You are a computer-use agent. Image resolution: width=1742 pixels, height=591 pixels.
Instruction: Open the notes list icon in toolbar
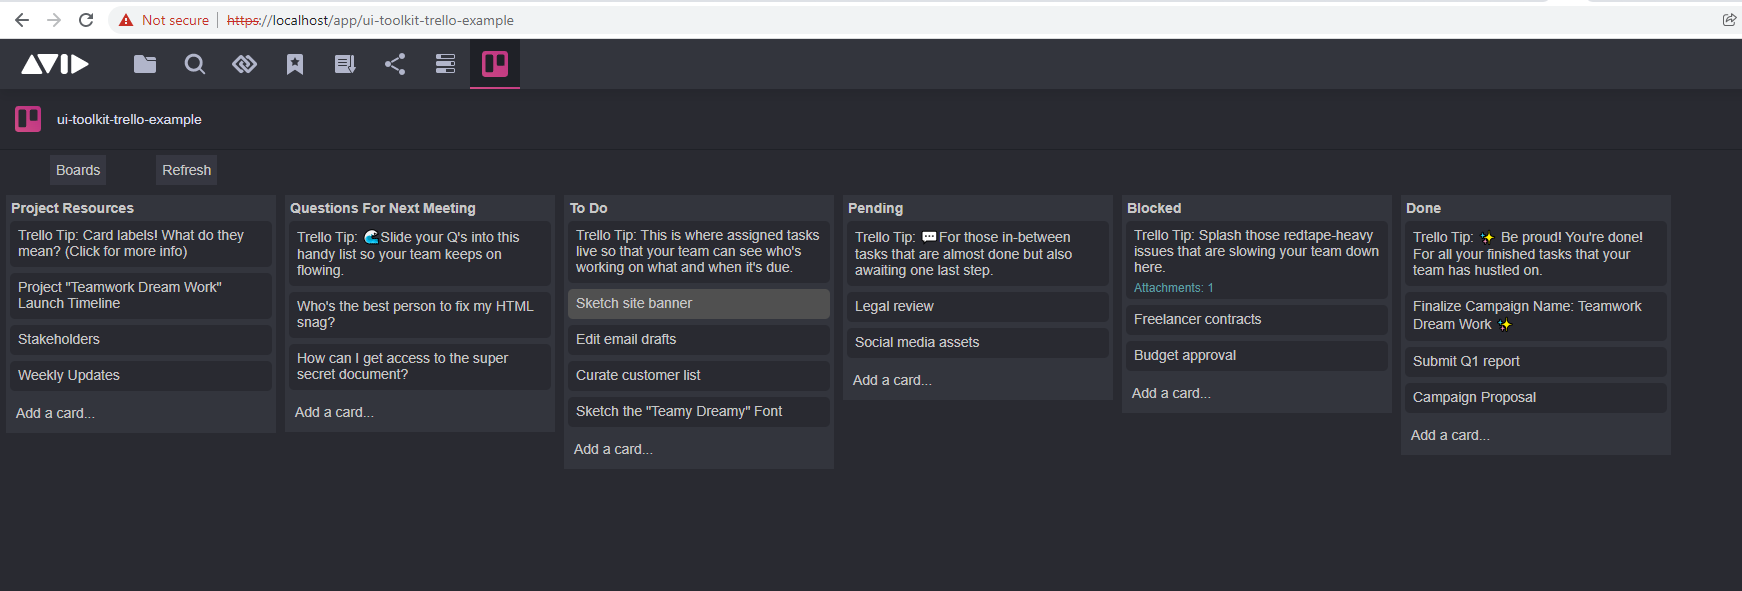pyautogui.click(x=345, y=64)
